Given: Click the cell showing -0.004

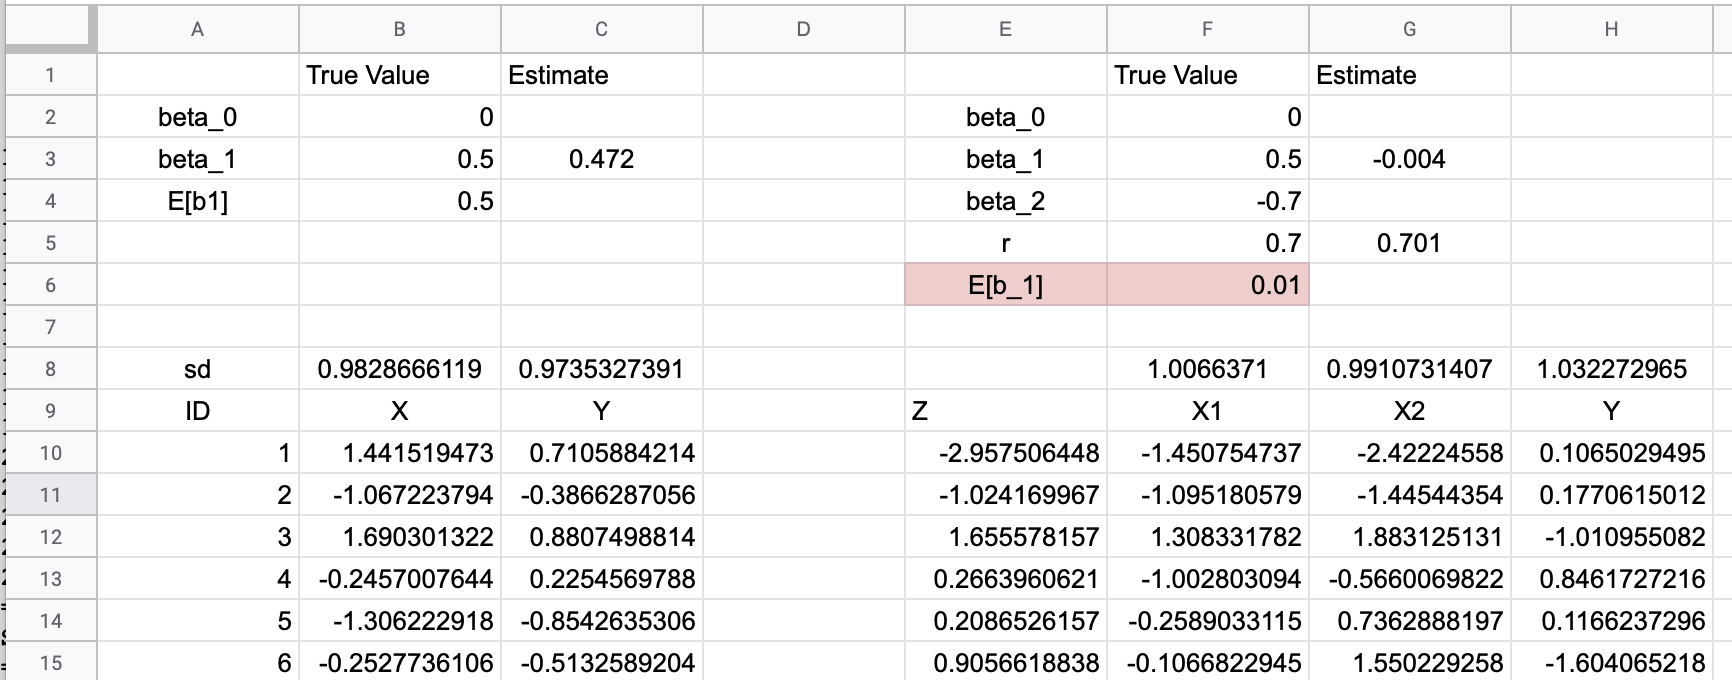Looking at the screenshot, I should 1408,159.
